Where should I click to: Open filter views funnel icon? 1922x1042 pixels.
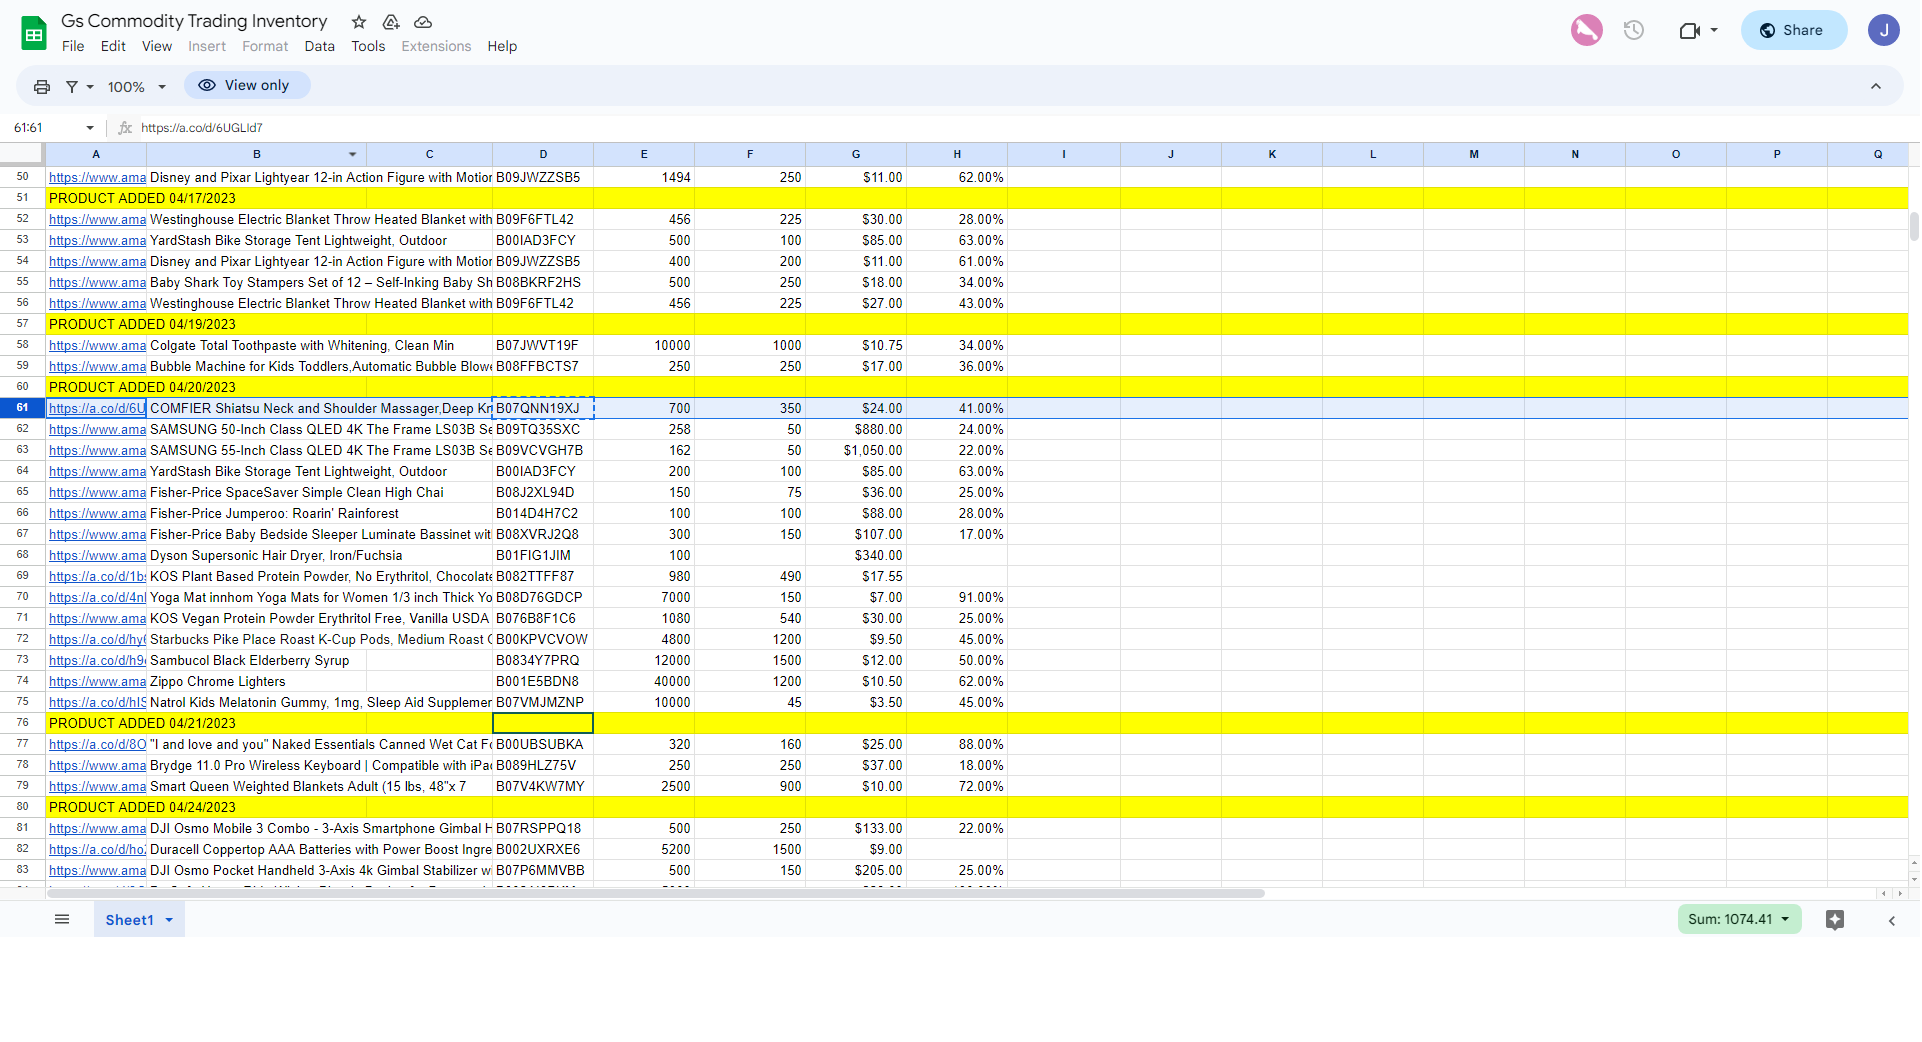(x=72, y=87)
